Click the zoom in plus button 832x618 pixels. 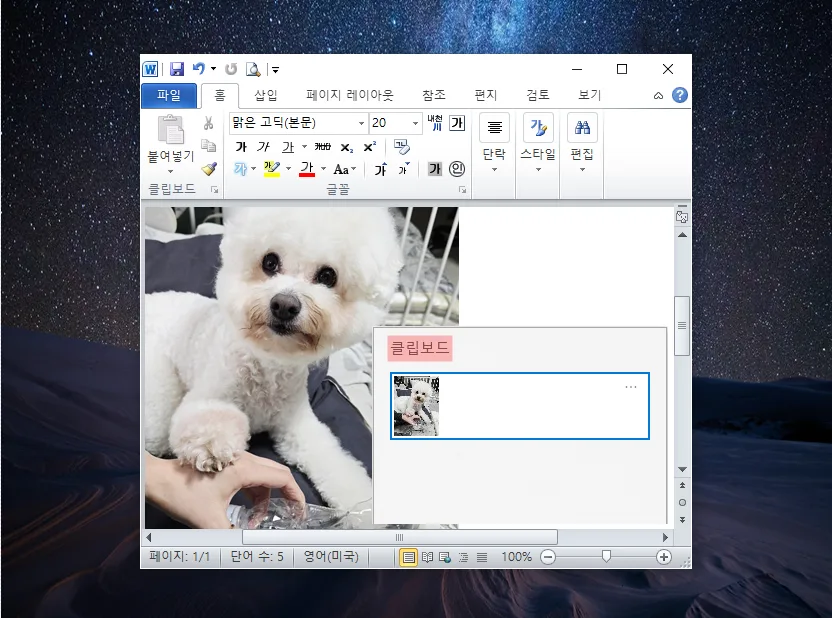click(663, 557)
